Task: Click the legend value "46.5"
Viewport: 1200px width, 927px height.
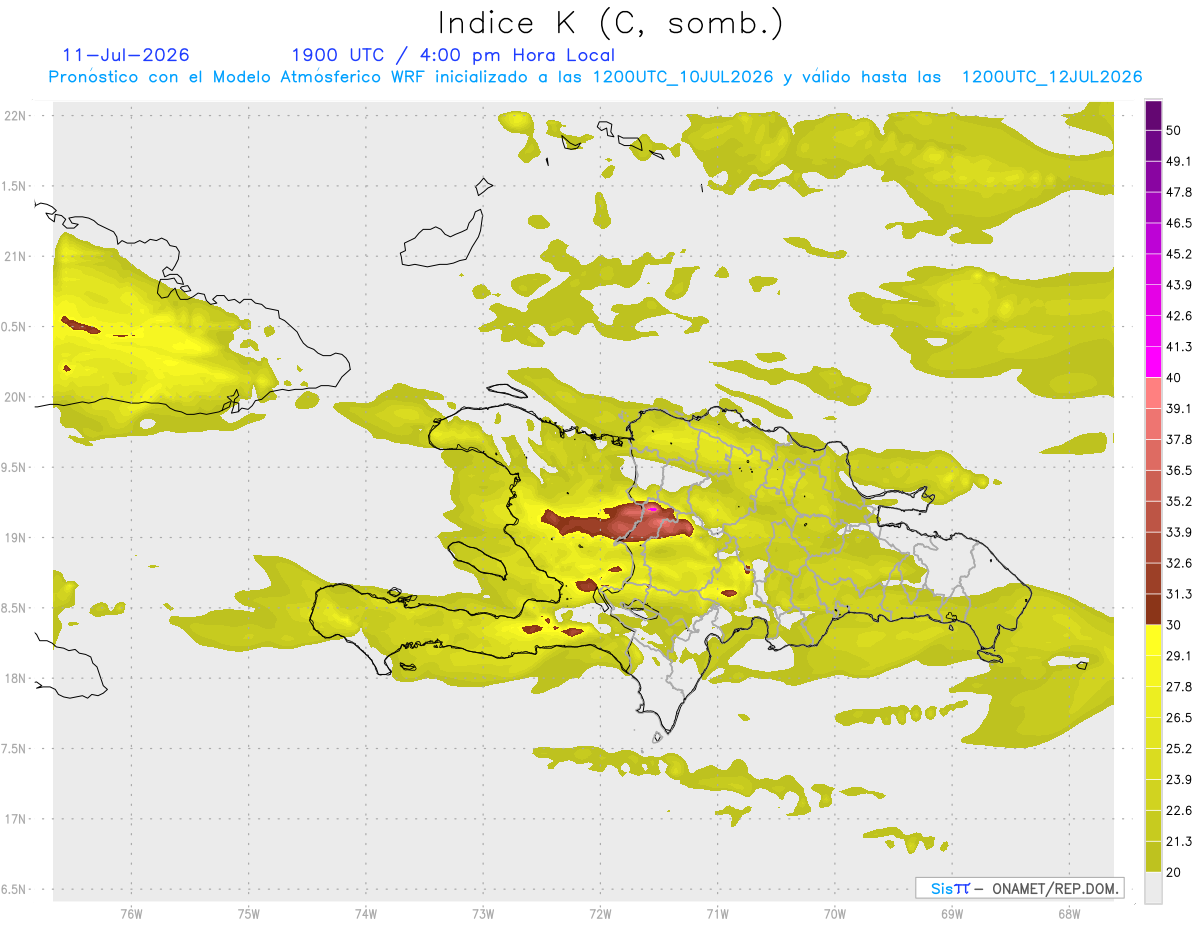Action: click(x=1180, y=223)
